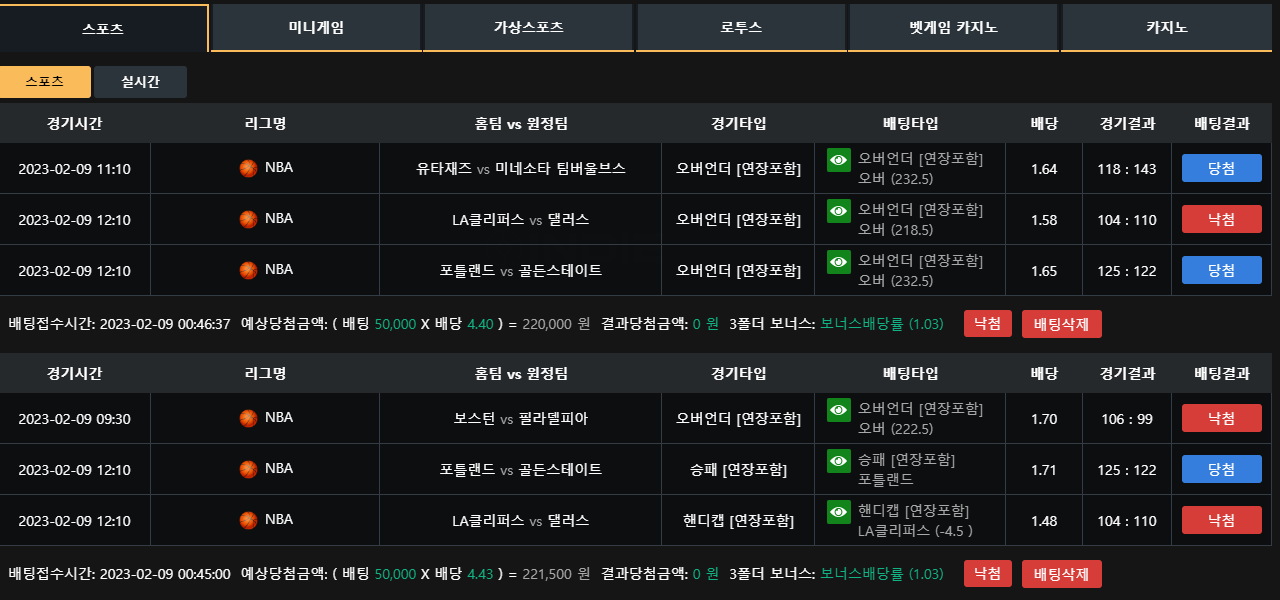Image resolution: width=1280 pixels, height=600 pixels.
Task: Open the 로투스 tab
Action: click(x=741, y=28)
